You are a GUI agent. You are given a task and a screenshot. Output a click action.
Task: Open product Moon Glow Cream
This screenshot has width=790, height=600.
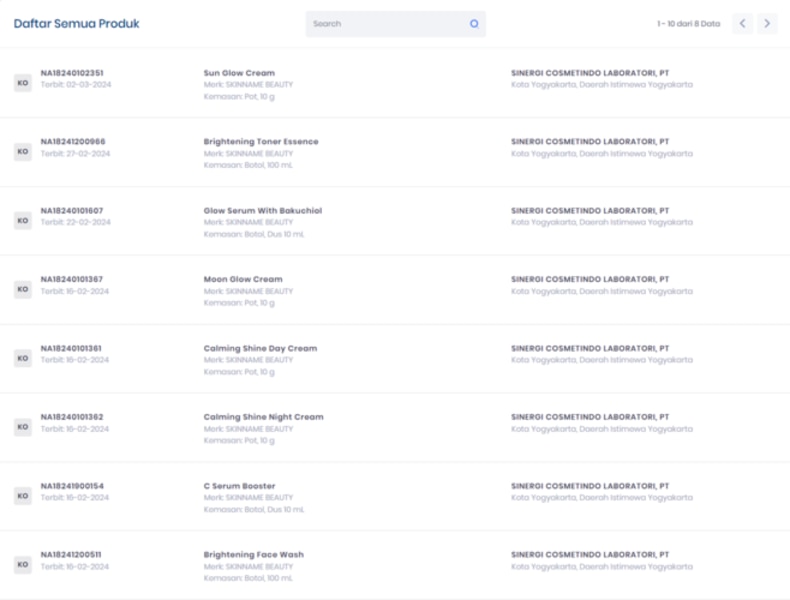coord(243,279)
